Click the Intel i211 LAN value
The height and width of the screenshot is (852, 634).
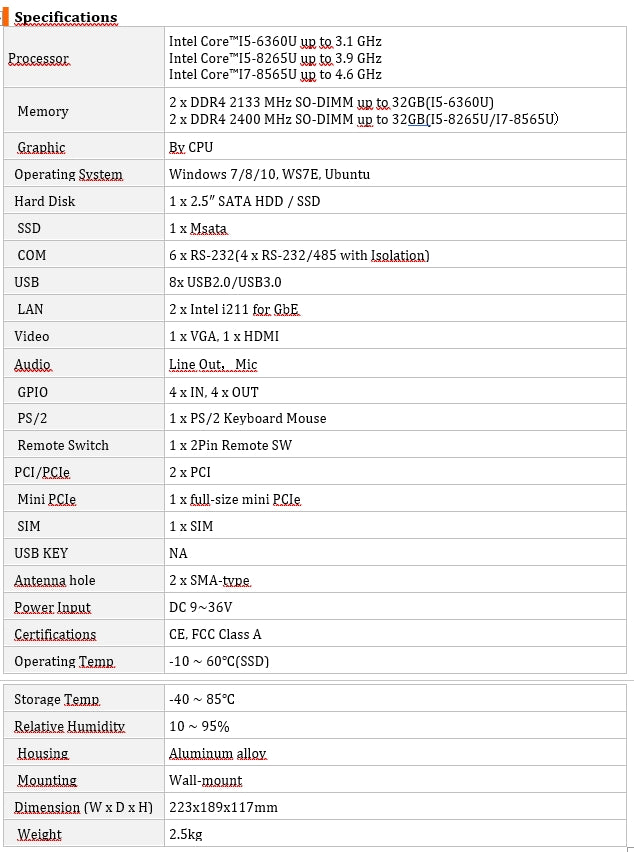coord(234,310)
